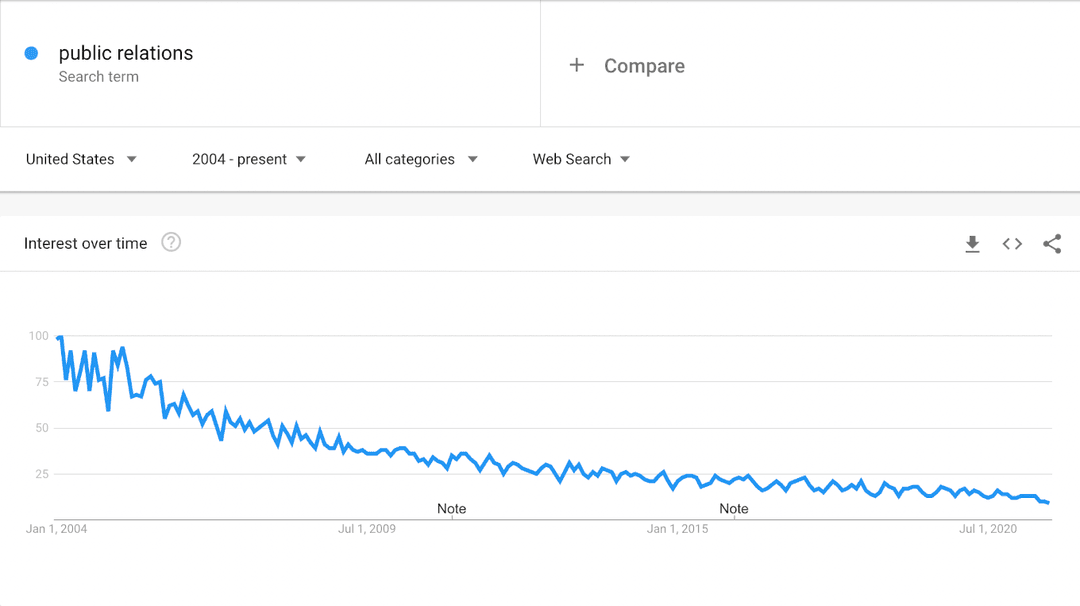Open the help tooltip next to Interest over time
The image size is (1080, 606).
(x=170, y=242)
